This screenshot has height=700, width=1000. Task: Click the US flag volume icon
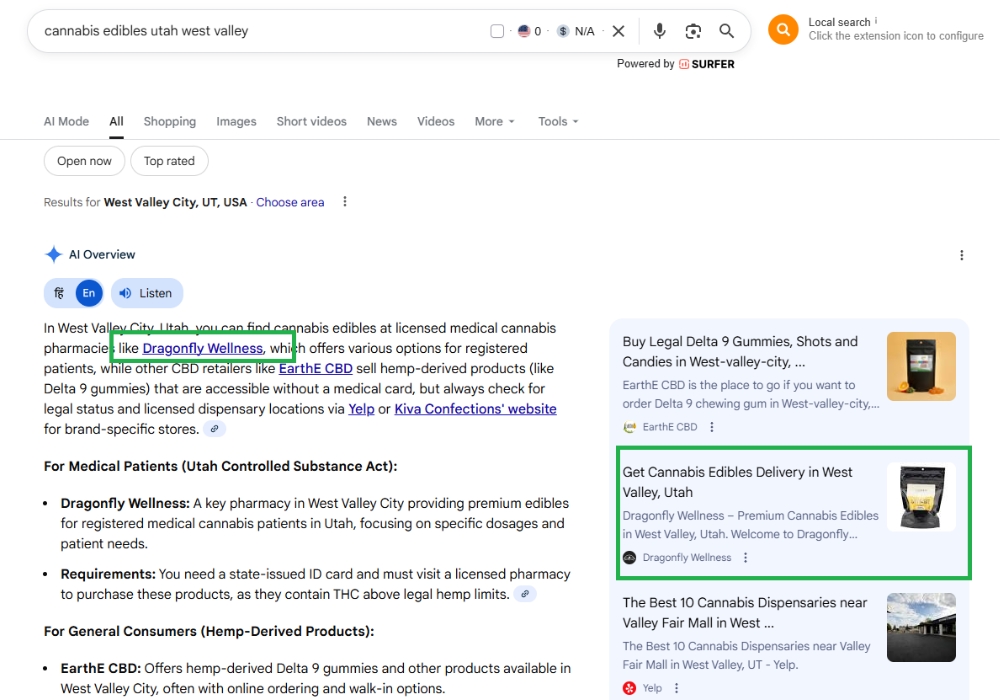[x=524, y=31]
